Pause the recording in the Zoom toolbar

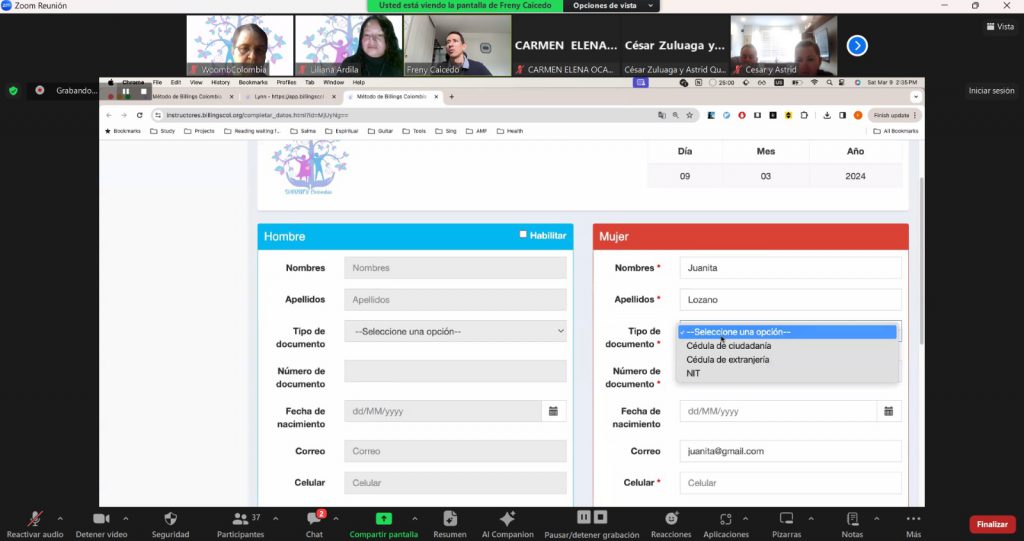click(584, 517)
